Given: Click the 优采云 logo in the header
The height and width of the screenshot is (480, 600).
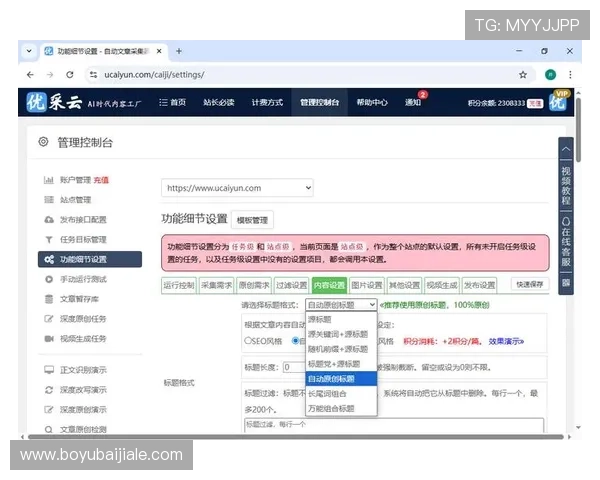Looking at the screenshot, I should click(54, 102).
